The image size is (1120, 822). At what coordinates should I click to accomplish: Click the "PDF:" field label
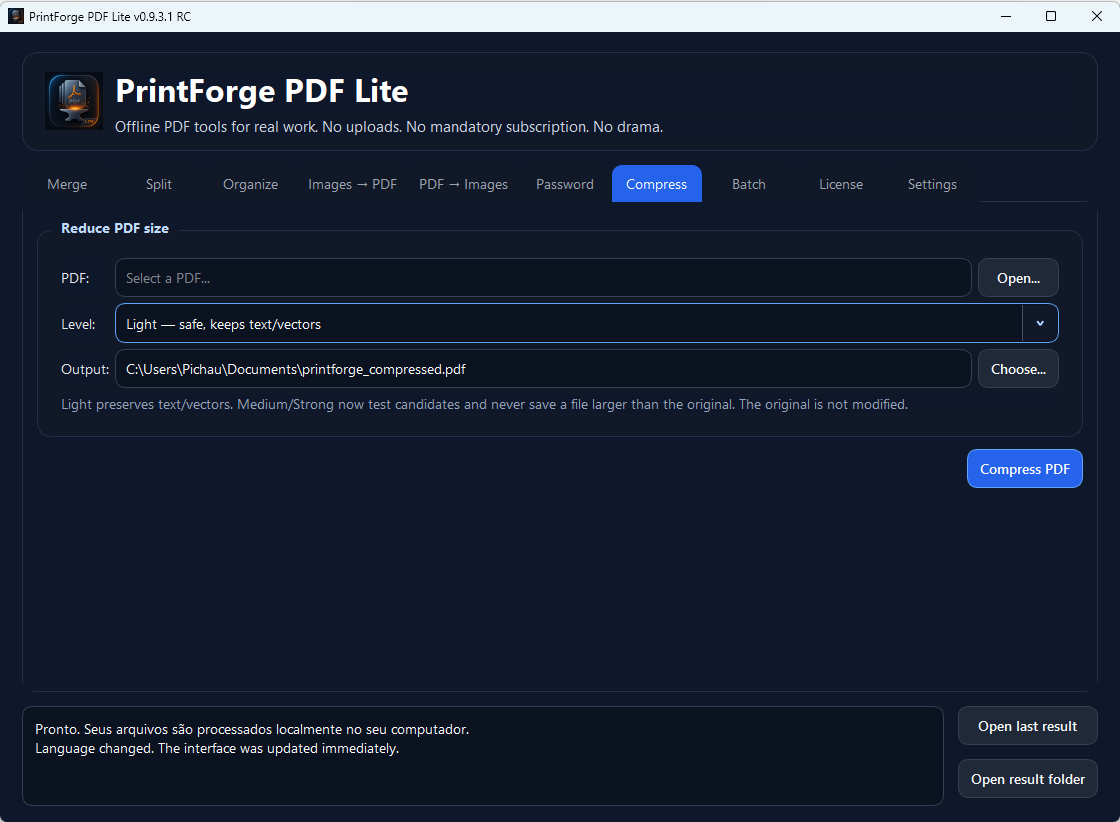(x=75, y=278)
